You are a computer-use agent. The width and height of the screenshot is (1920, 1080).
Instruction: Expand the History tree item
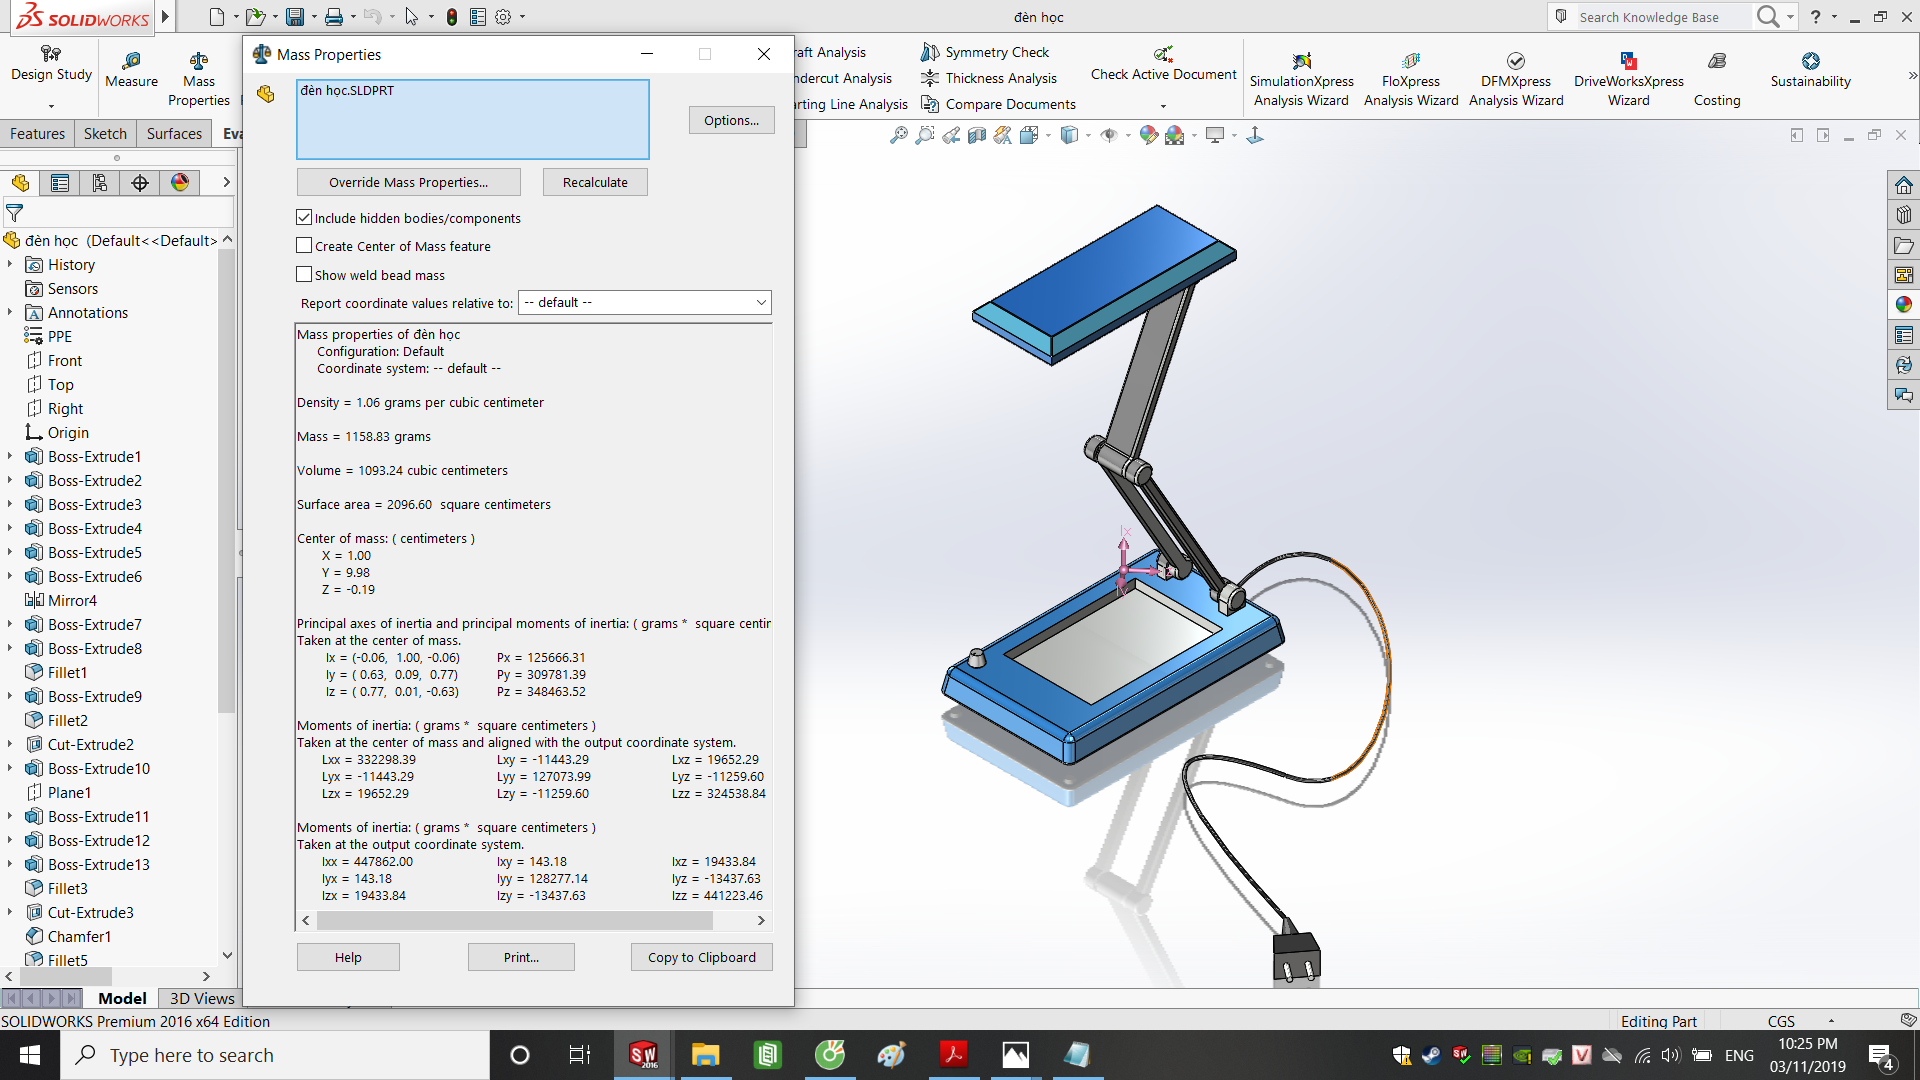[10, 264]
